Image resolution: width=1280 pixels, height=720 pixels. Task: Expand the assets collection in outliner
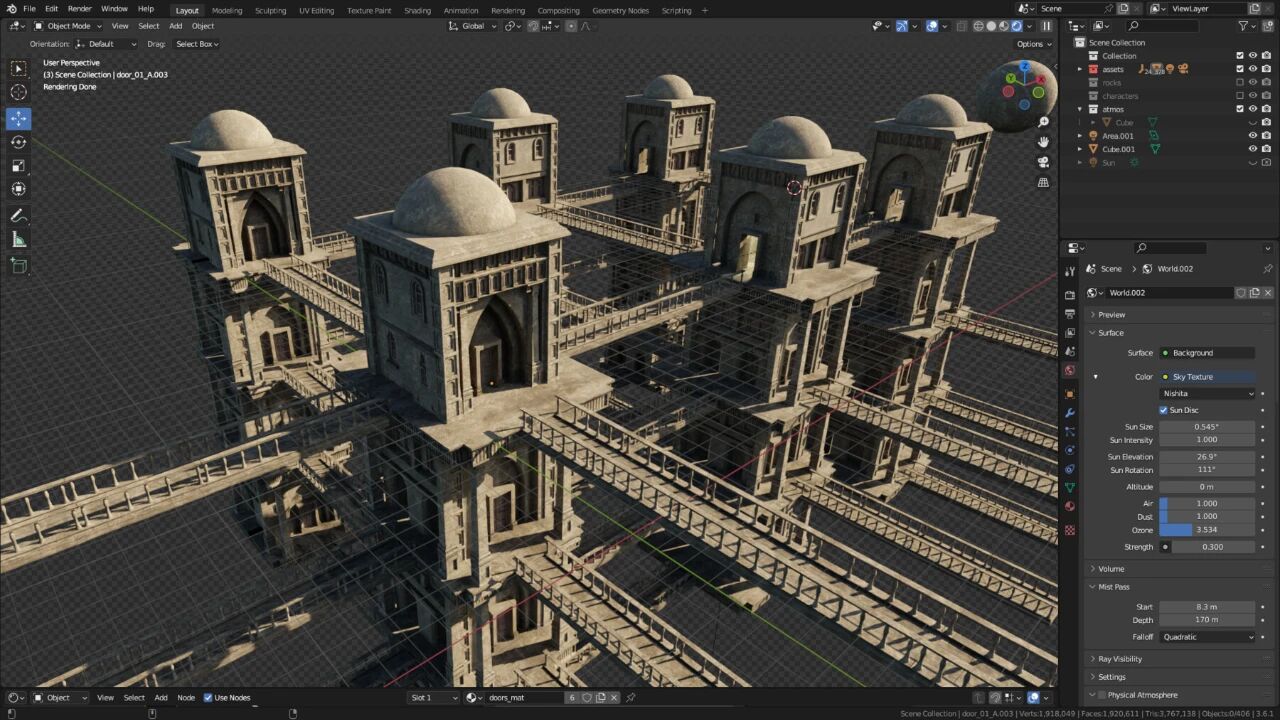tap(1080, 69)
